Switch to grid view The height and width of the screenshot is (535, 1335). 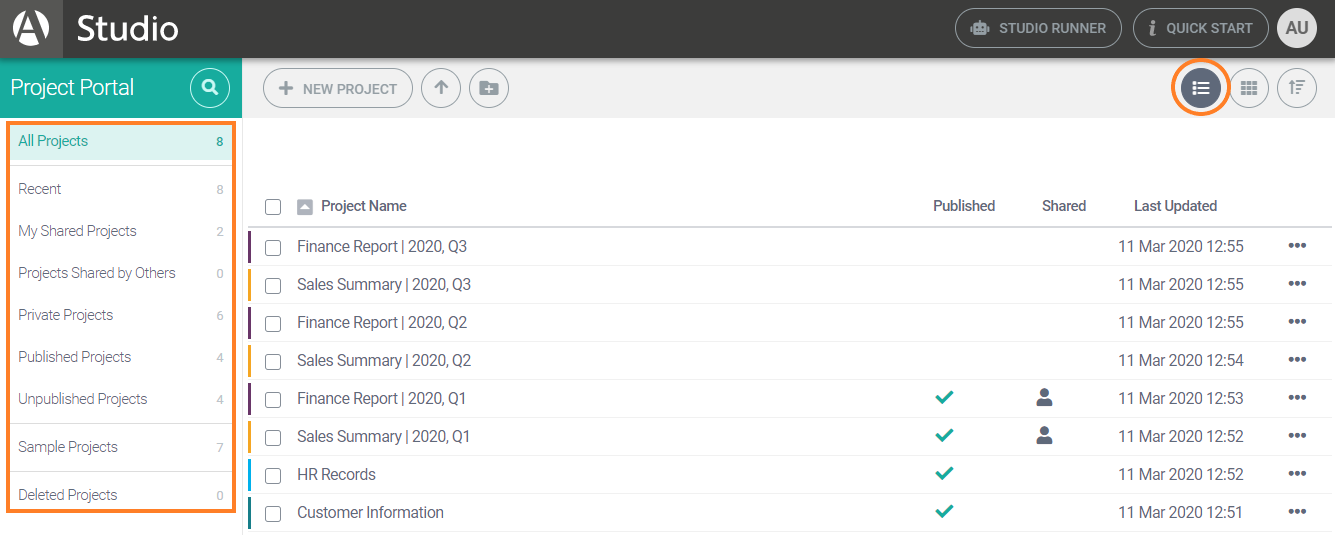pos(1249,88)
